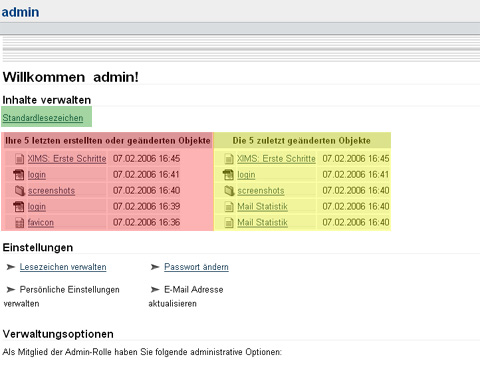Viewport: 480px width, 365px height.
Task: Click the date 07.02.2006 16:39 in red table
Action: pos(146,206)
